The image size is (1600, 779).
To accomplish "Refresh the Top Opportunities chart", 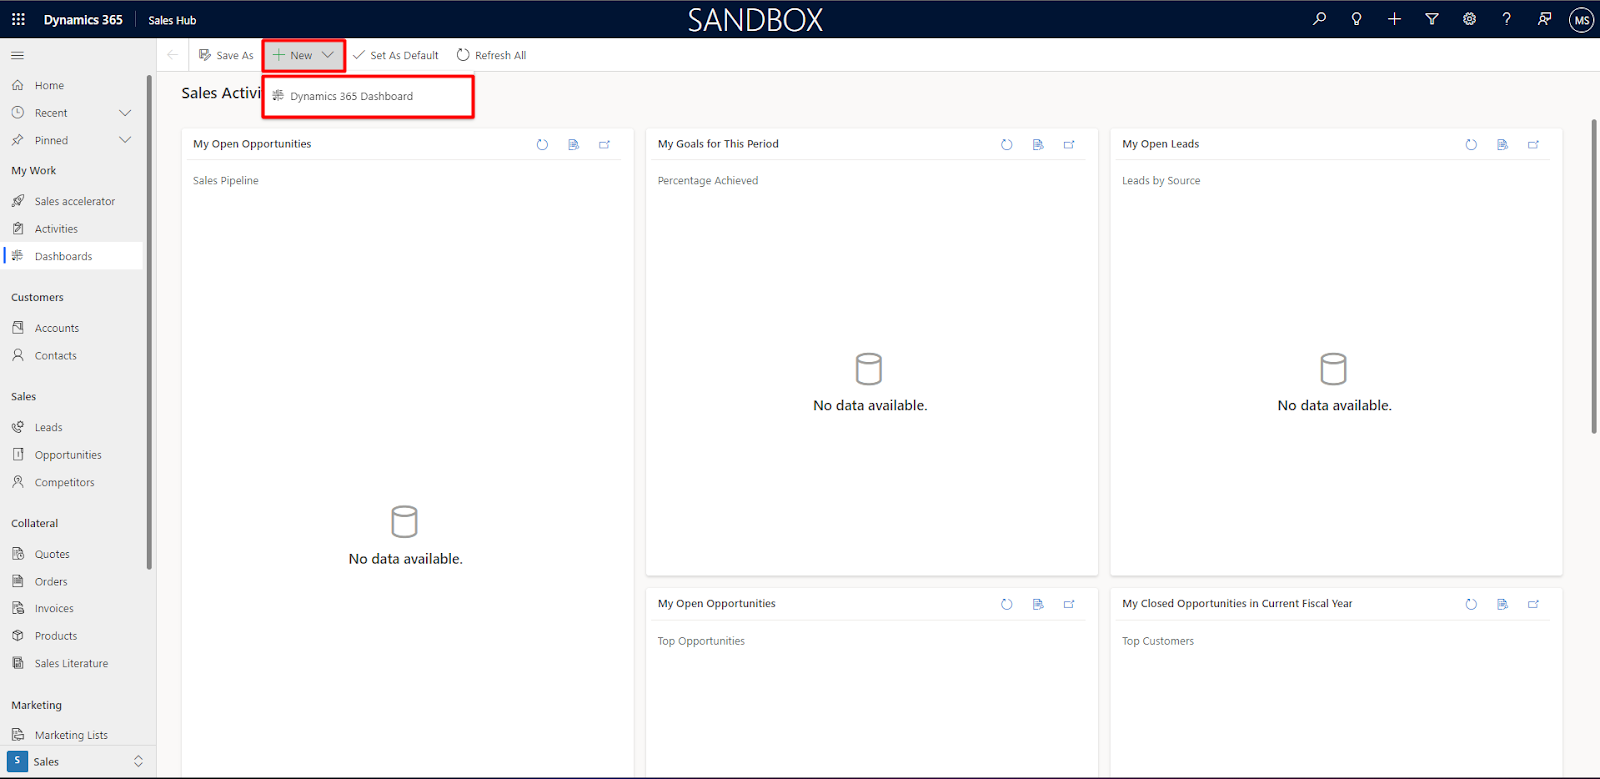I will pyautogui.click(x=1007, y=604).
